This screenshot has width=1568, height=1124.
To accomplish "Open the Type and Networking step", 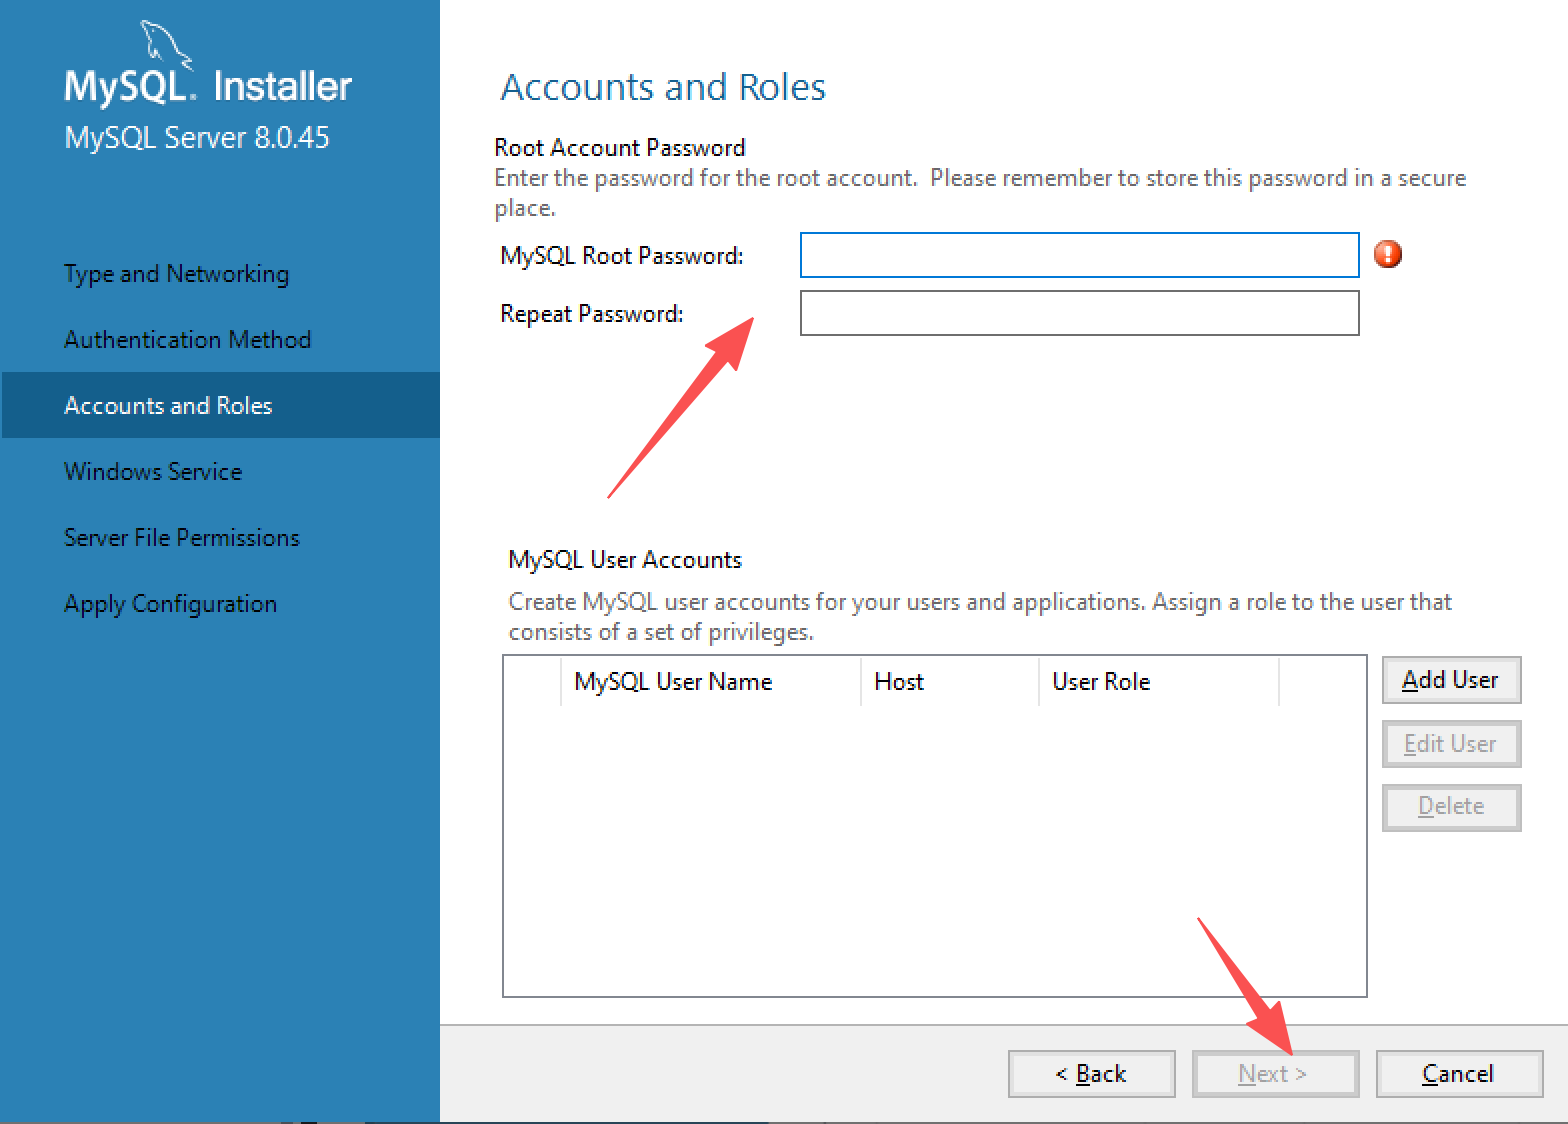I will coord(176,274).
